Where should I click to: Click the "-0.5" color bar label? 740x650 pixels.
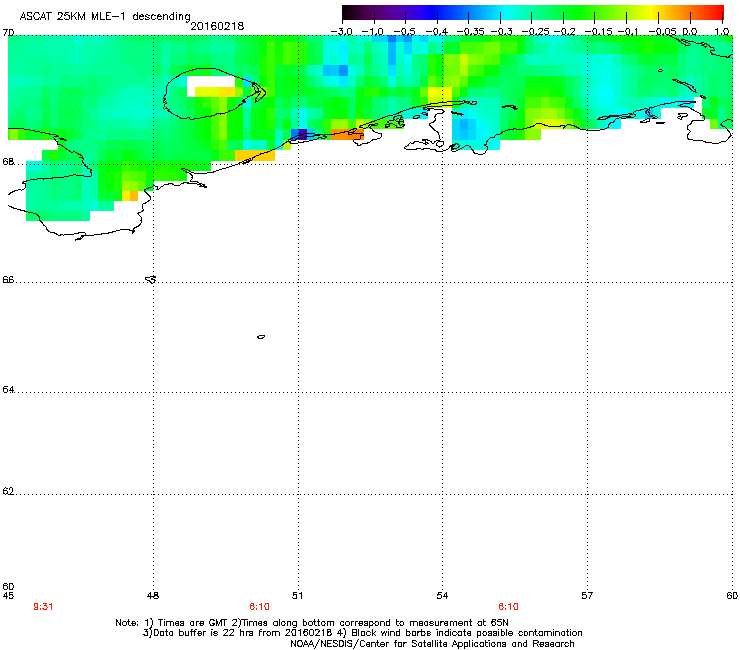pyautogui.click(x=404, y=32)
